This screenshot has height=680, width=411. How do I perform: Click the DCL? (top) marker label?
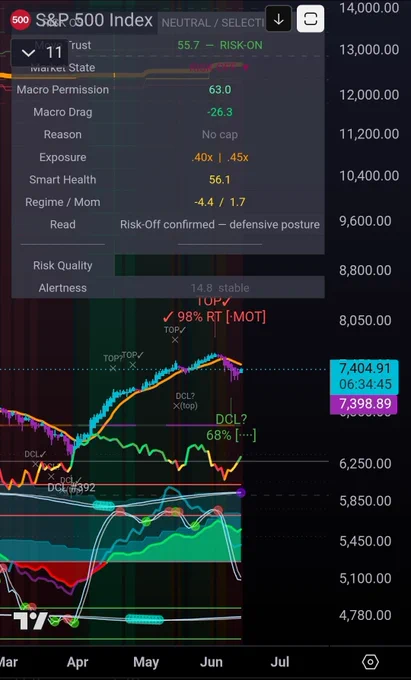click(x=185, y=401)
